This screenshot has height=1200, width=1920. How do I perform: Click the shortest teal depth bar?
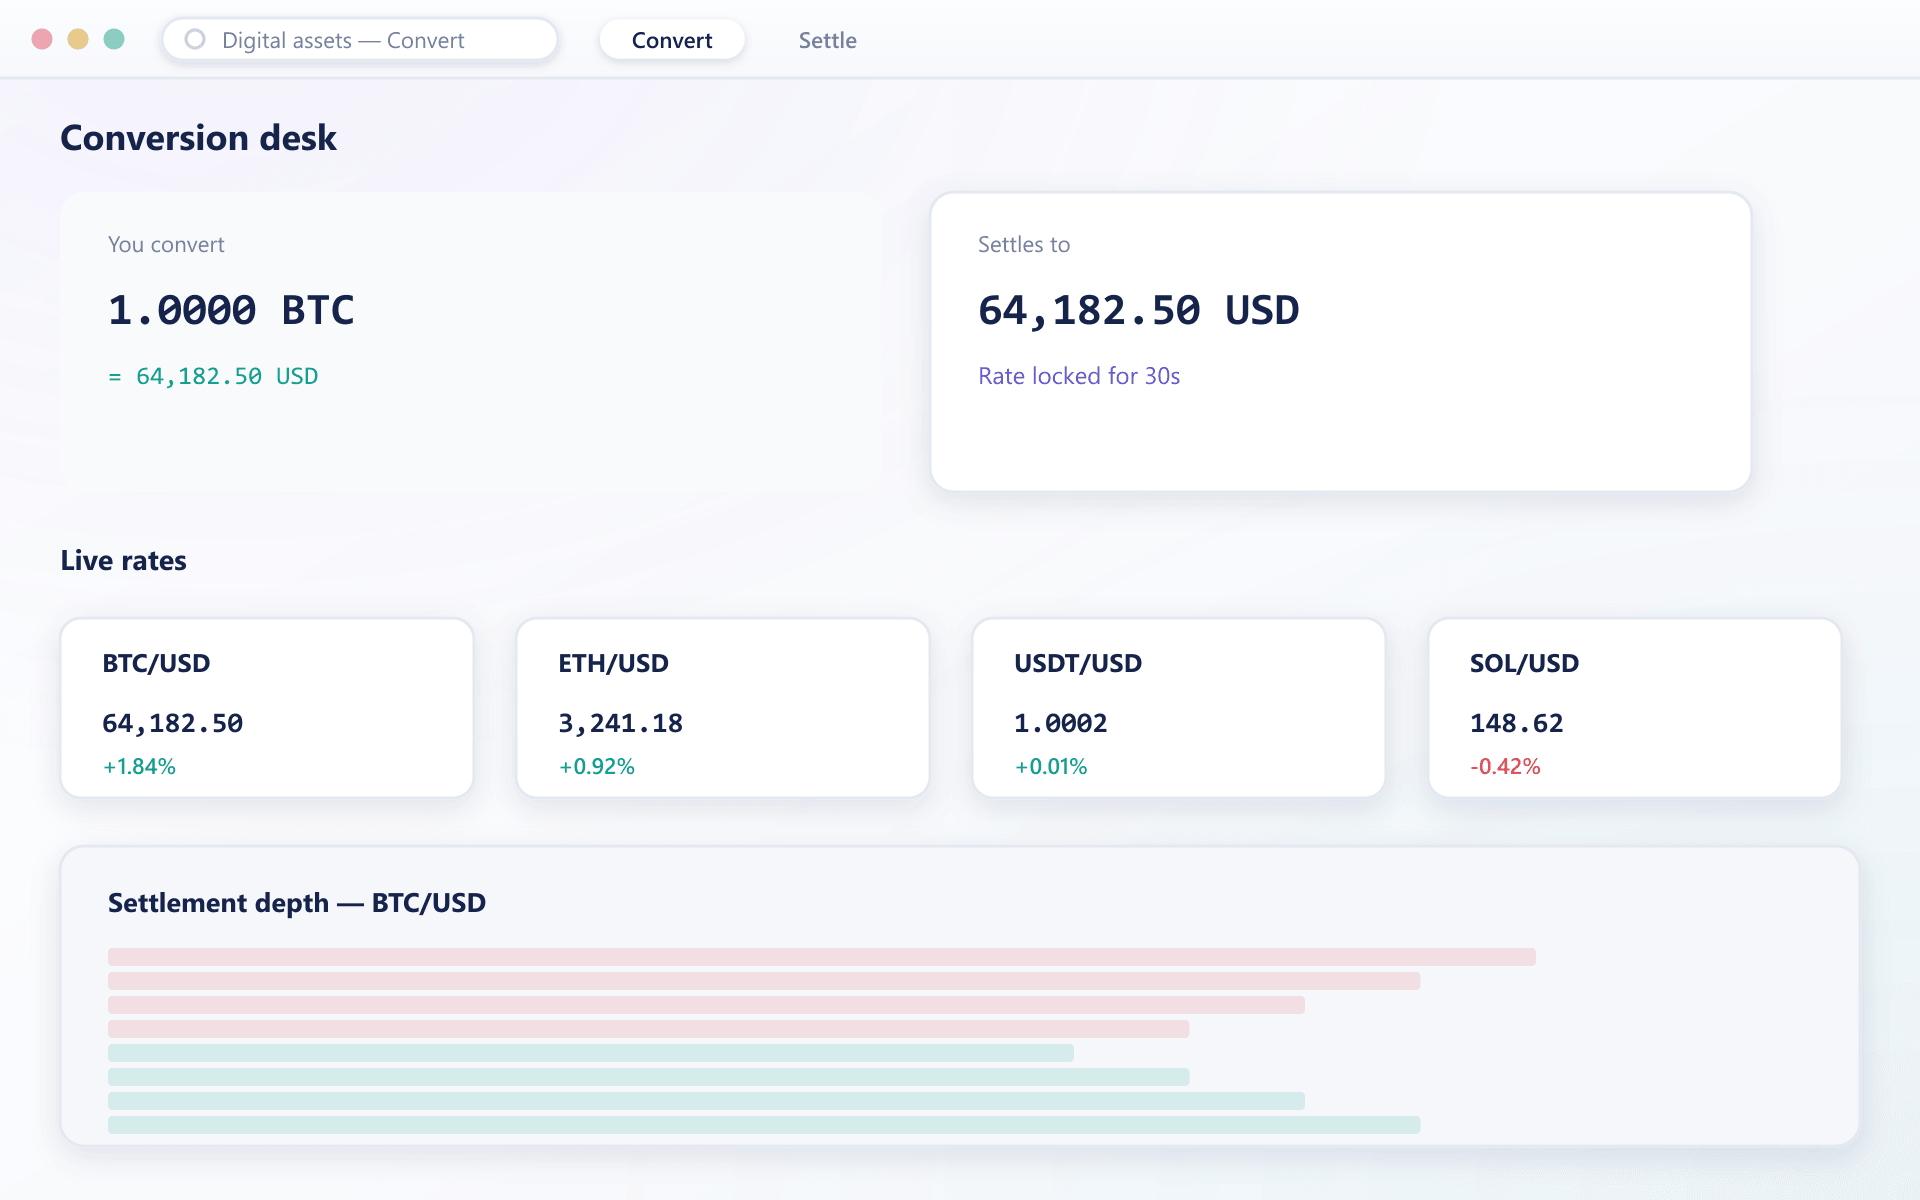[591, 1053]
